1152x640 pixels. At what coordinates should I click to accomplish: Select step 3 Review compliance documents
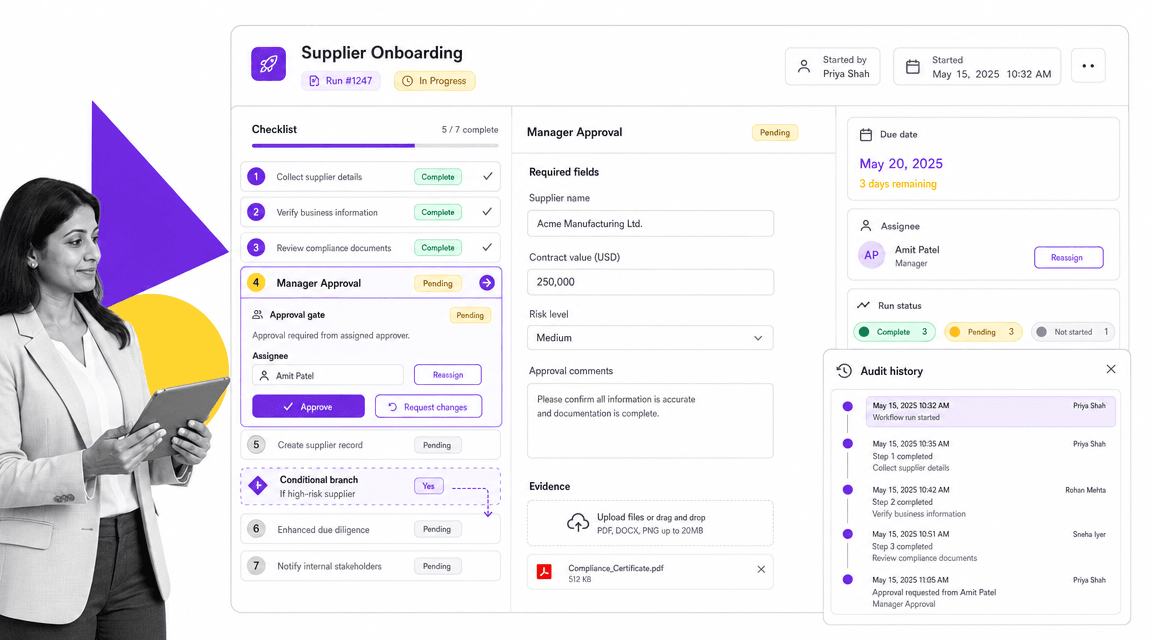click(x=370, y=248)
